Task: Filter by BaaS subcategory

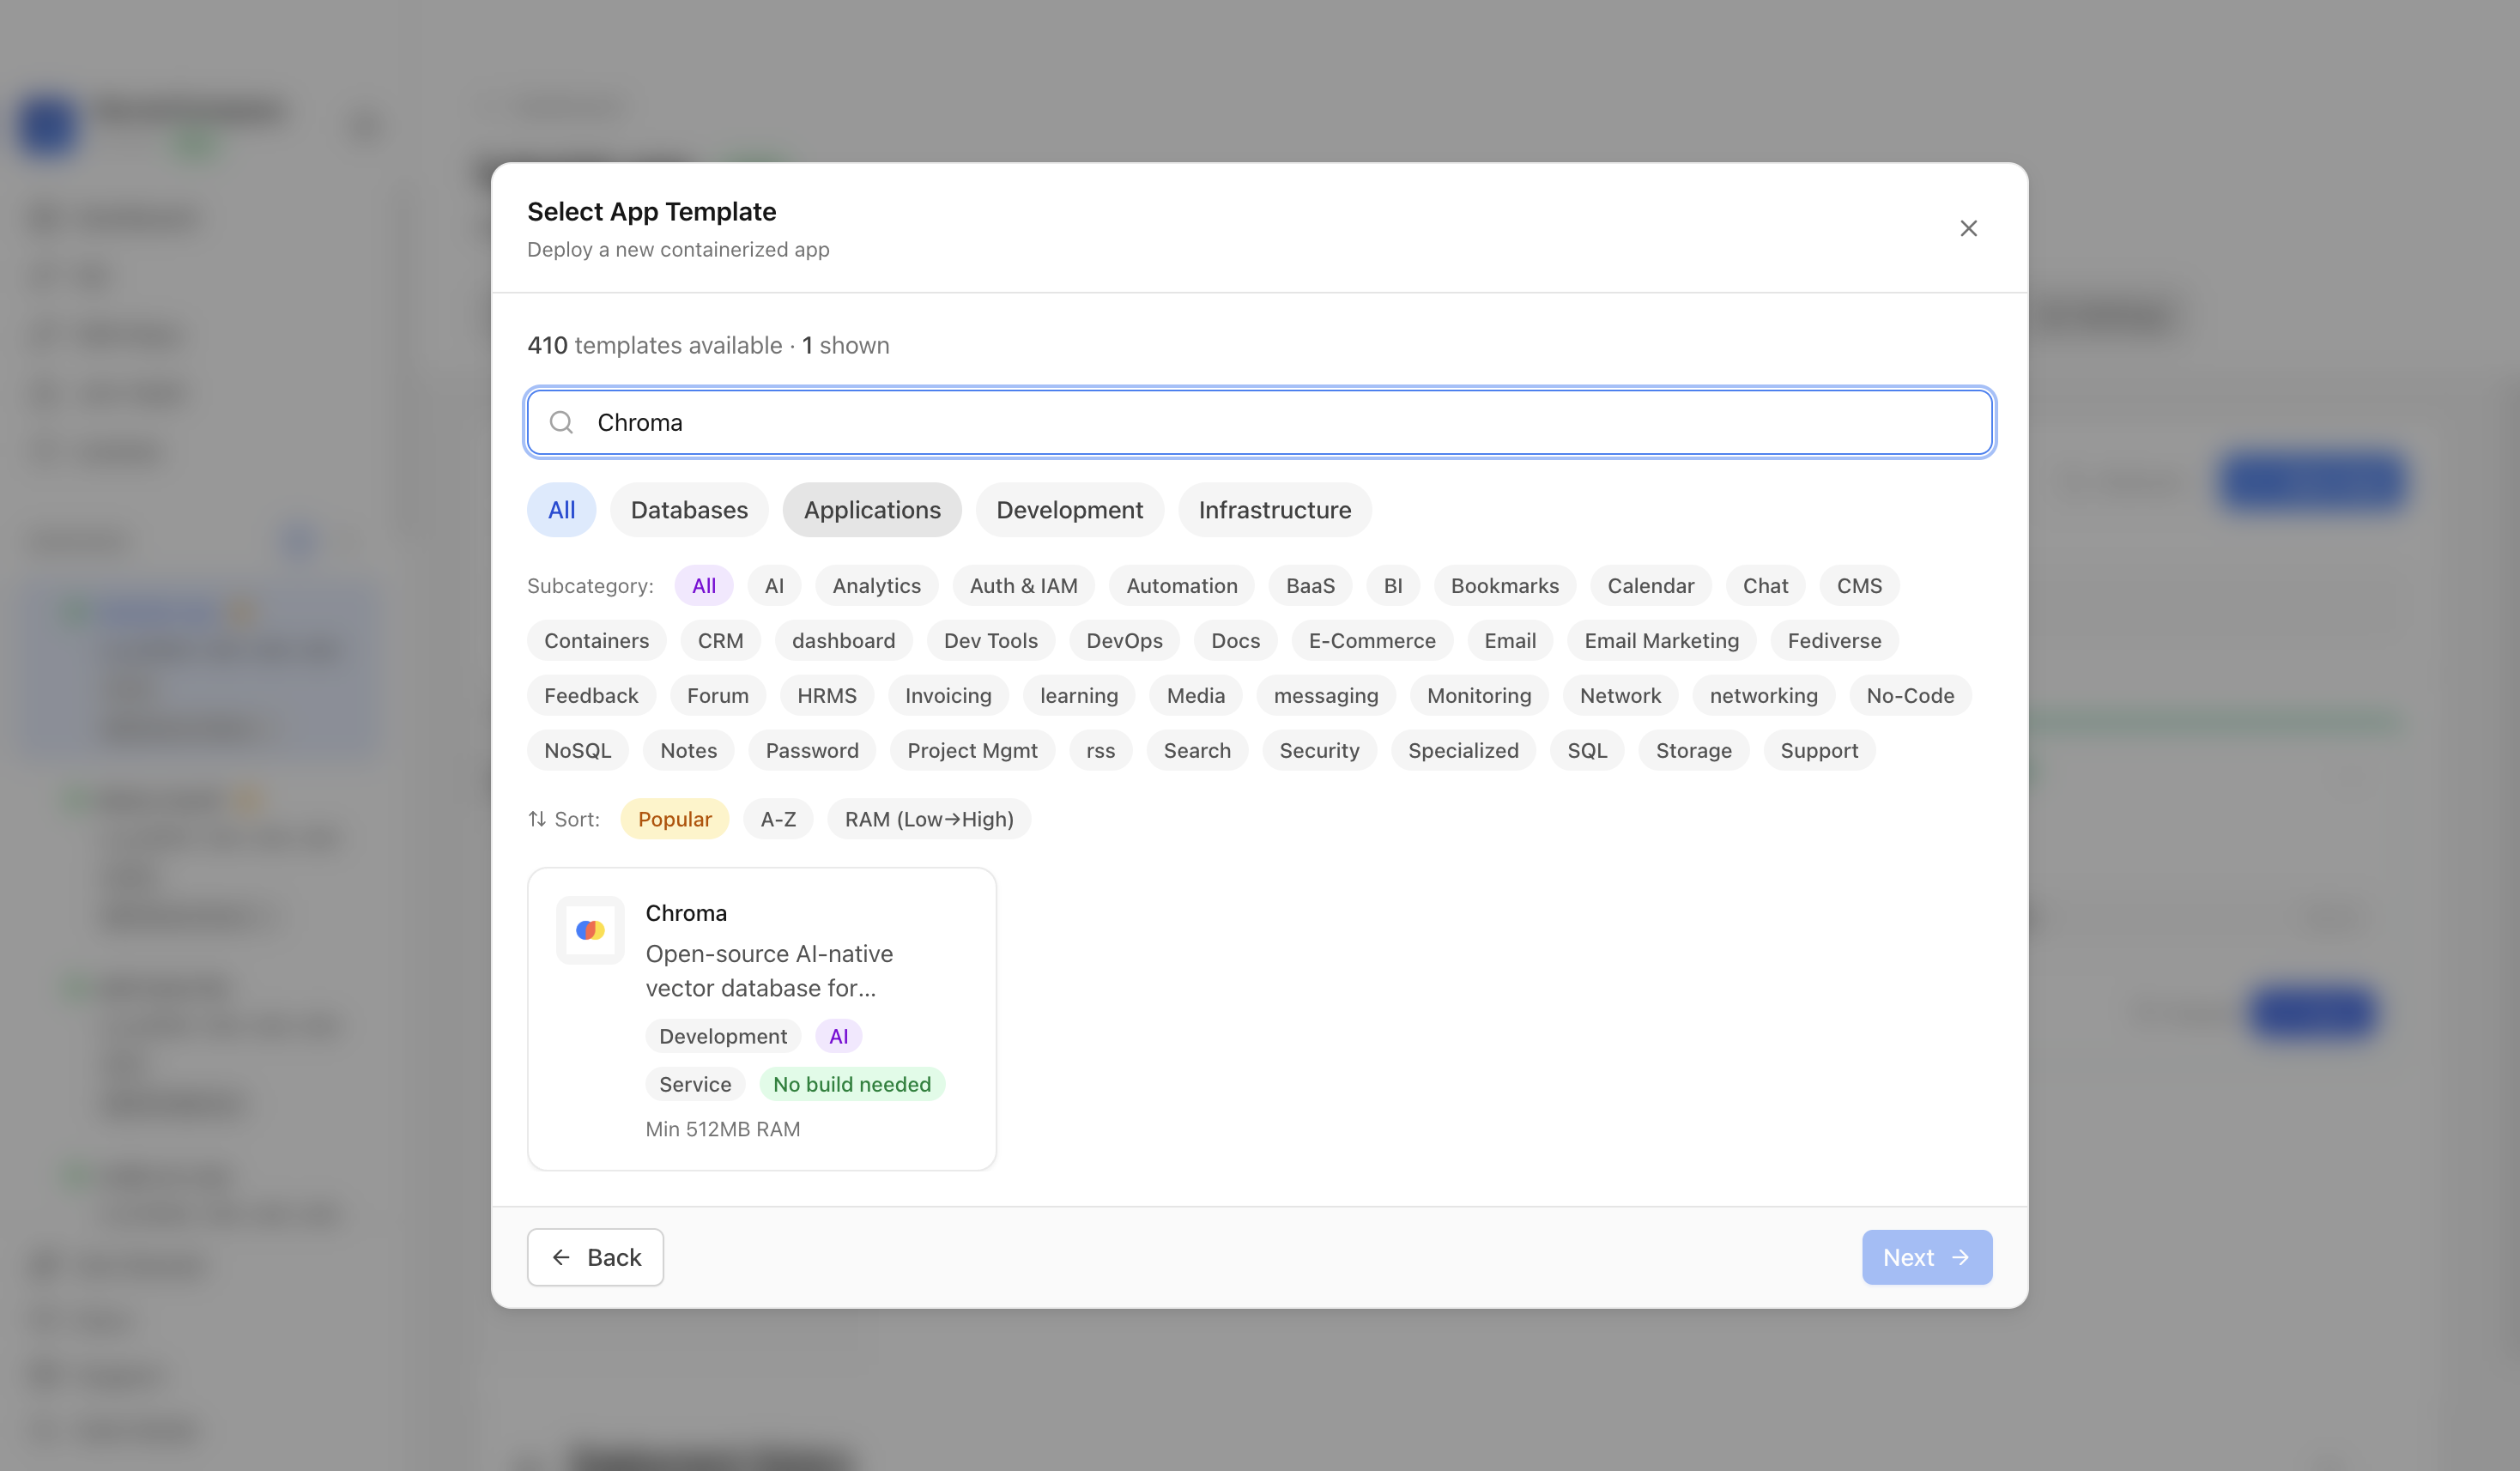Action: pos(1310,586)
